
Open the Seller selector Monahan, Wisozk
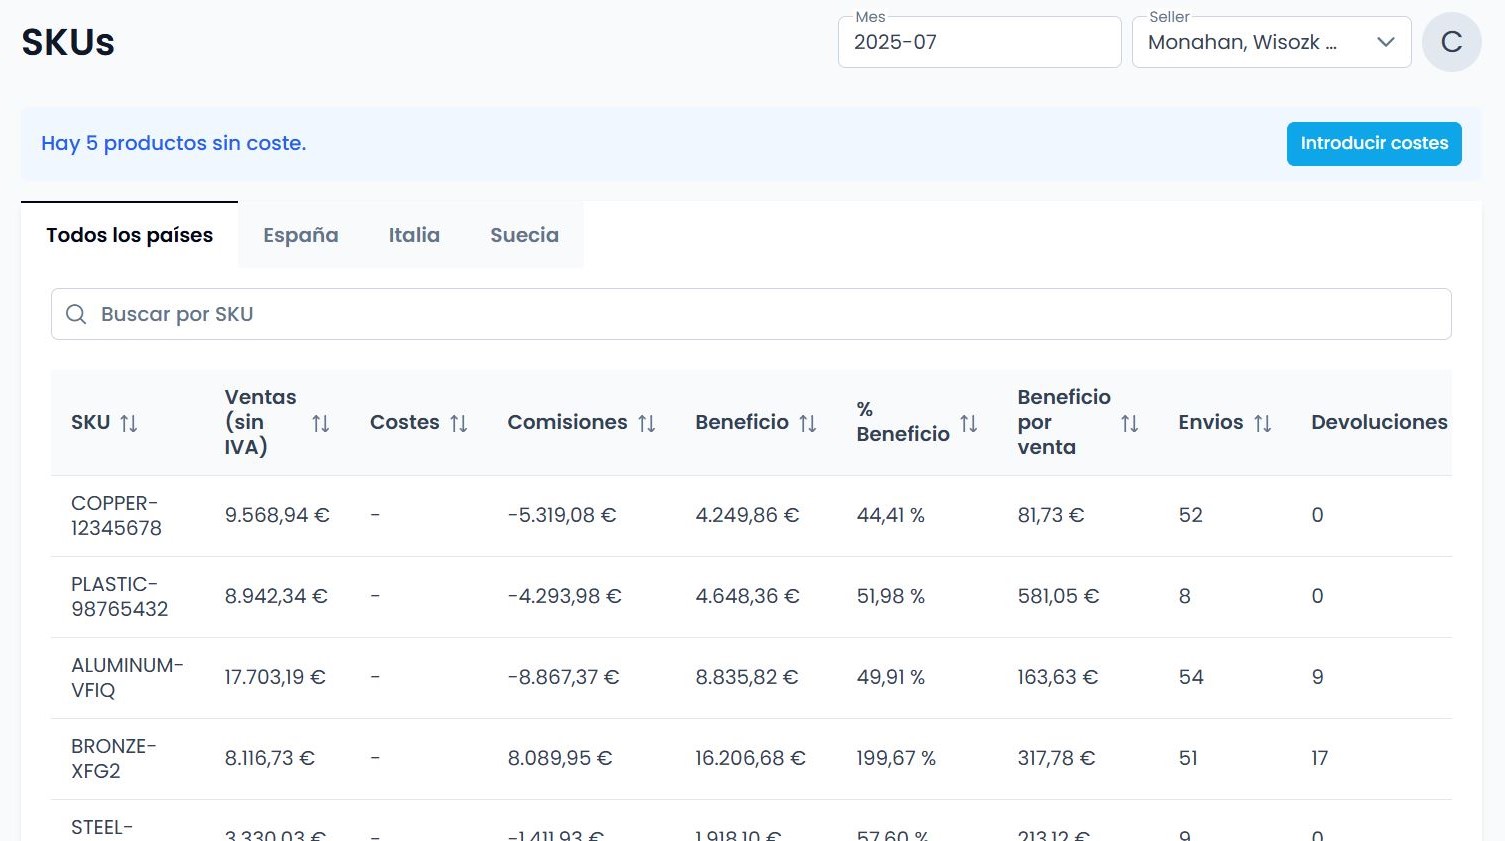(x=1271, y=42)
